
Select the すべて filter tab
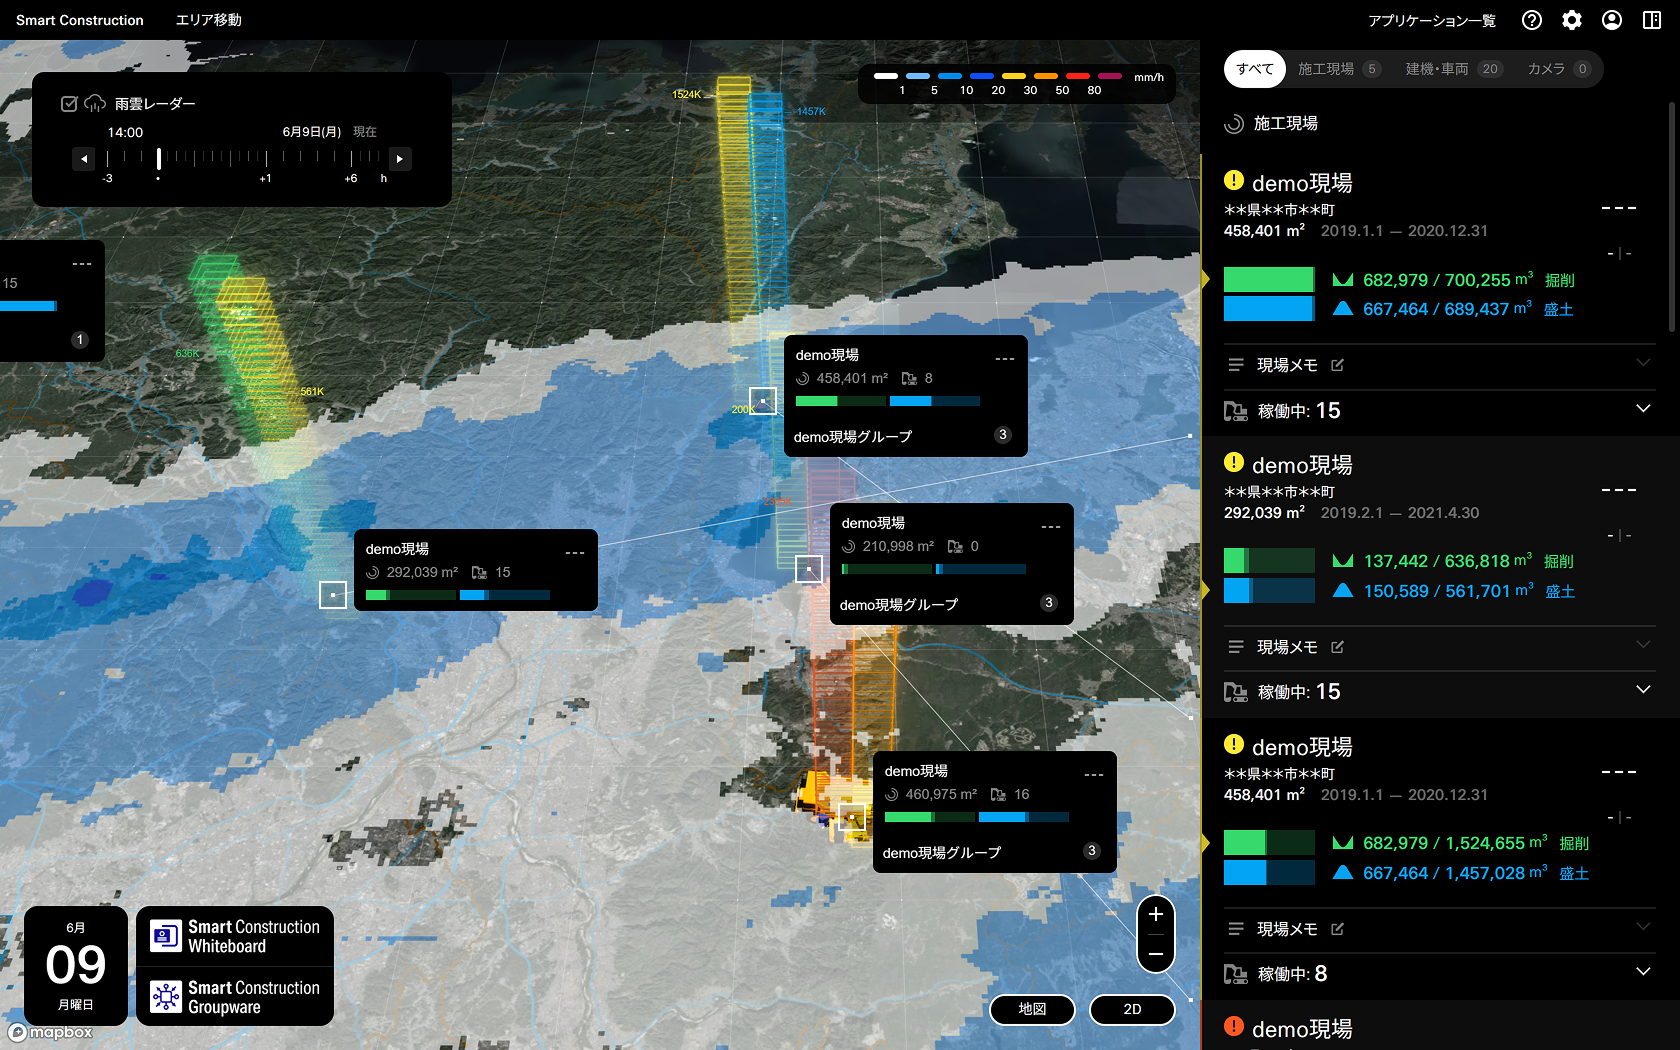pos(1255,69)
